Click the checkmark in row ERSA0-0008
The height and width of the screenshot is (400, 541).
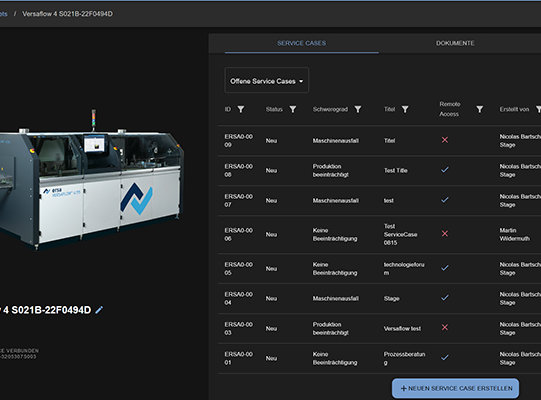[x=445, y=170]
